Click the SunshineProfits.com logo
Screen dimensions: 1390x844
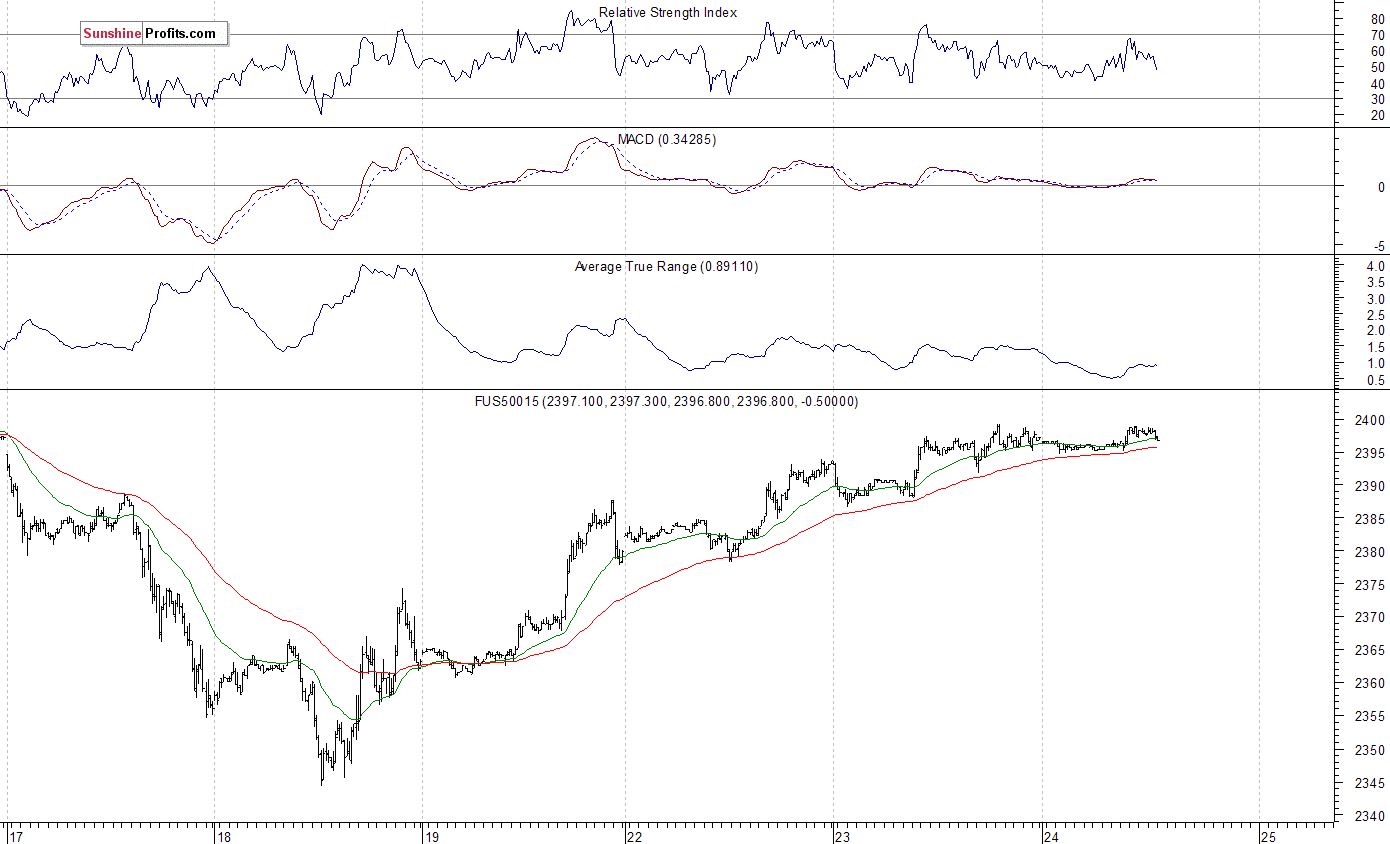point(154,33)
